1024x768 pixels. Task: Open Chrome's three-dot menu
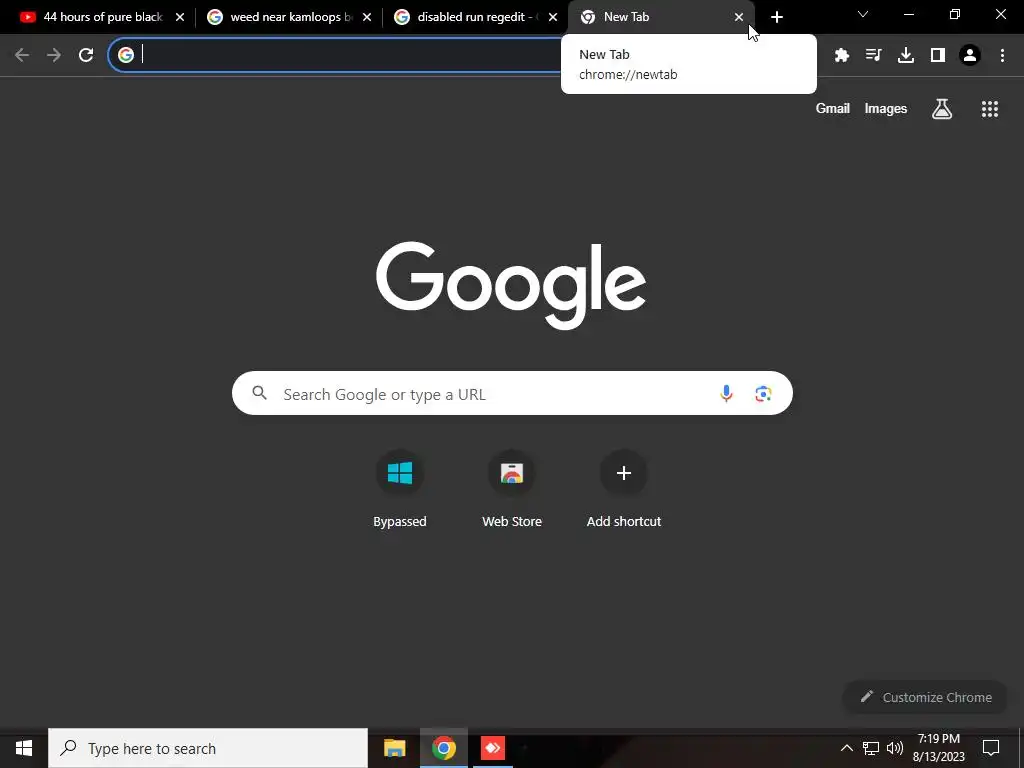pyautogui.click(x=1002, y=55)
